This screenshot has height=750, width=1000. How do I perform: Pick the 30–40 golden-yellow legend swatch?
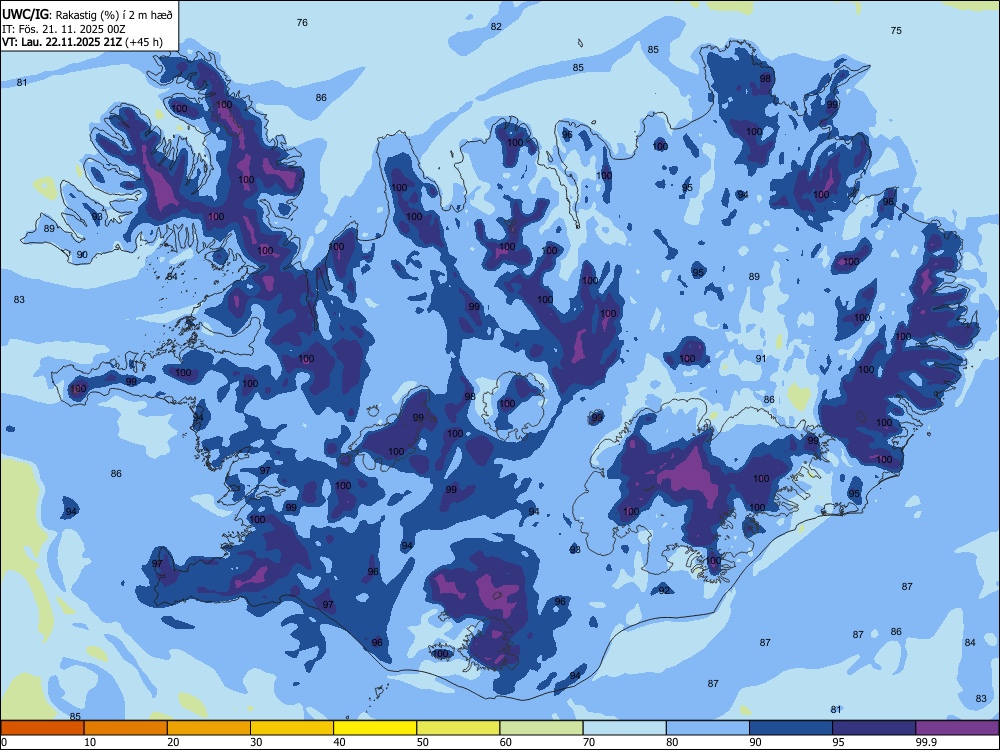(292, 728)
